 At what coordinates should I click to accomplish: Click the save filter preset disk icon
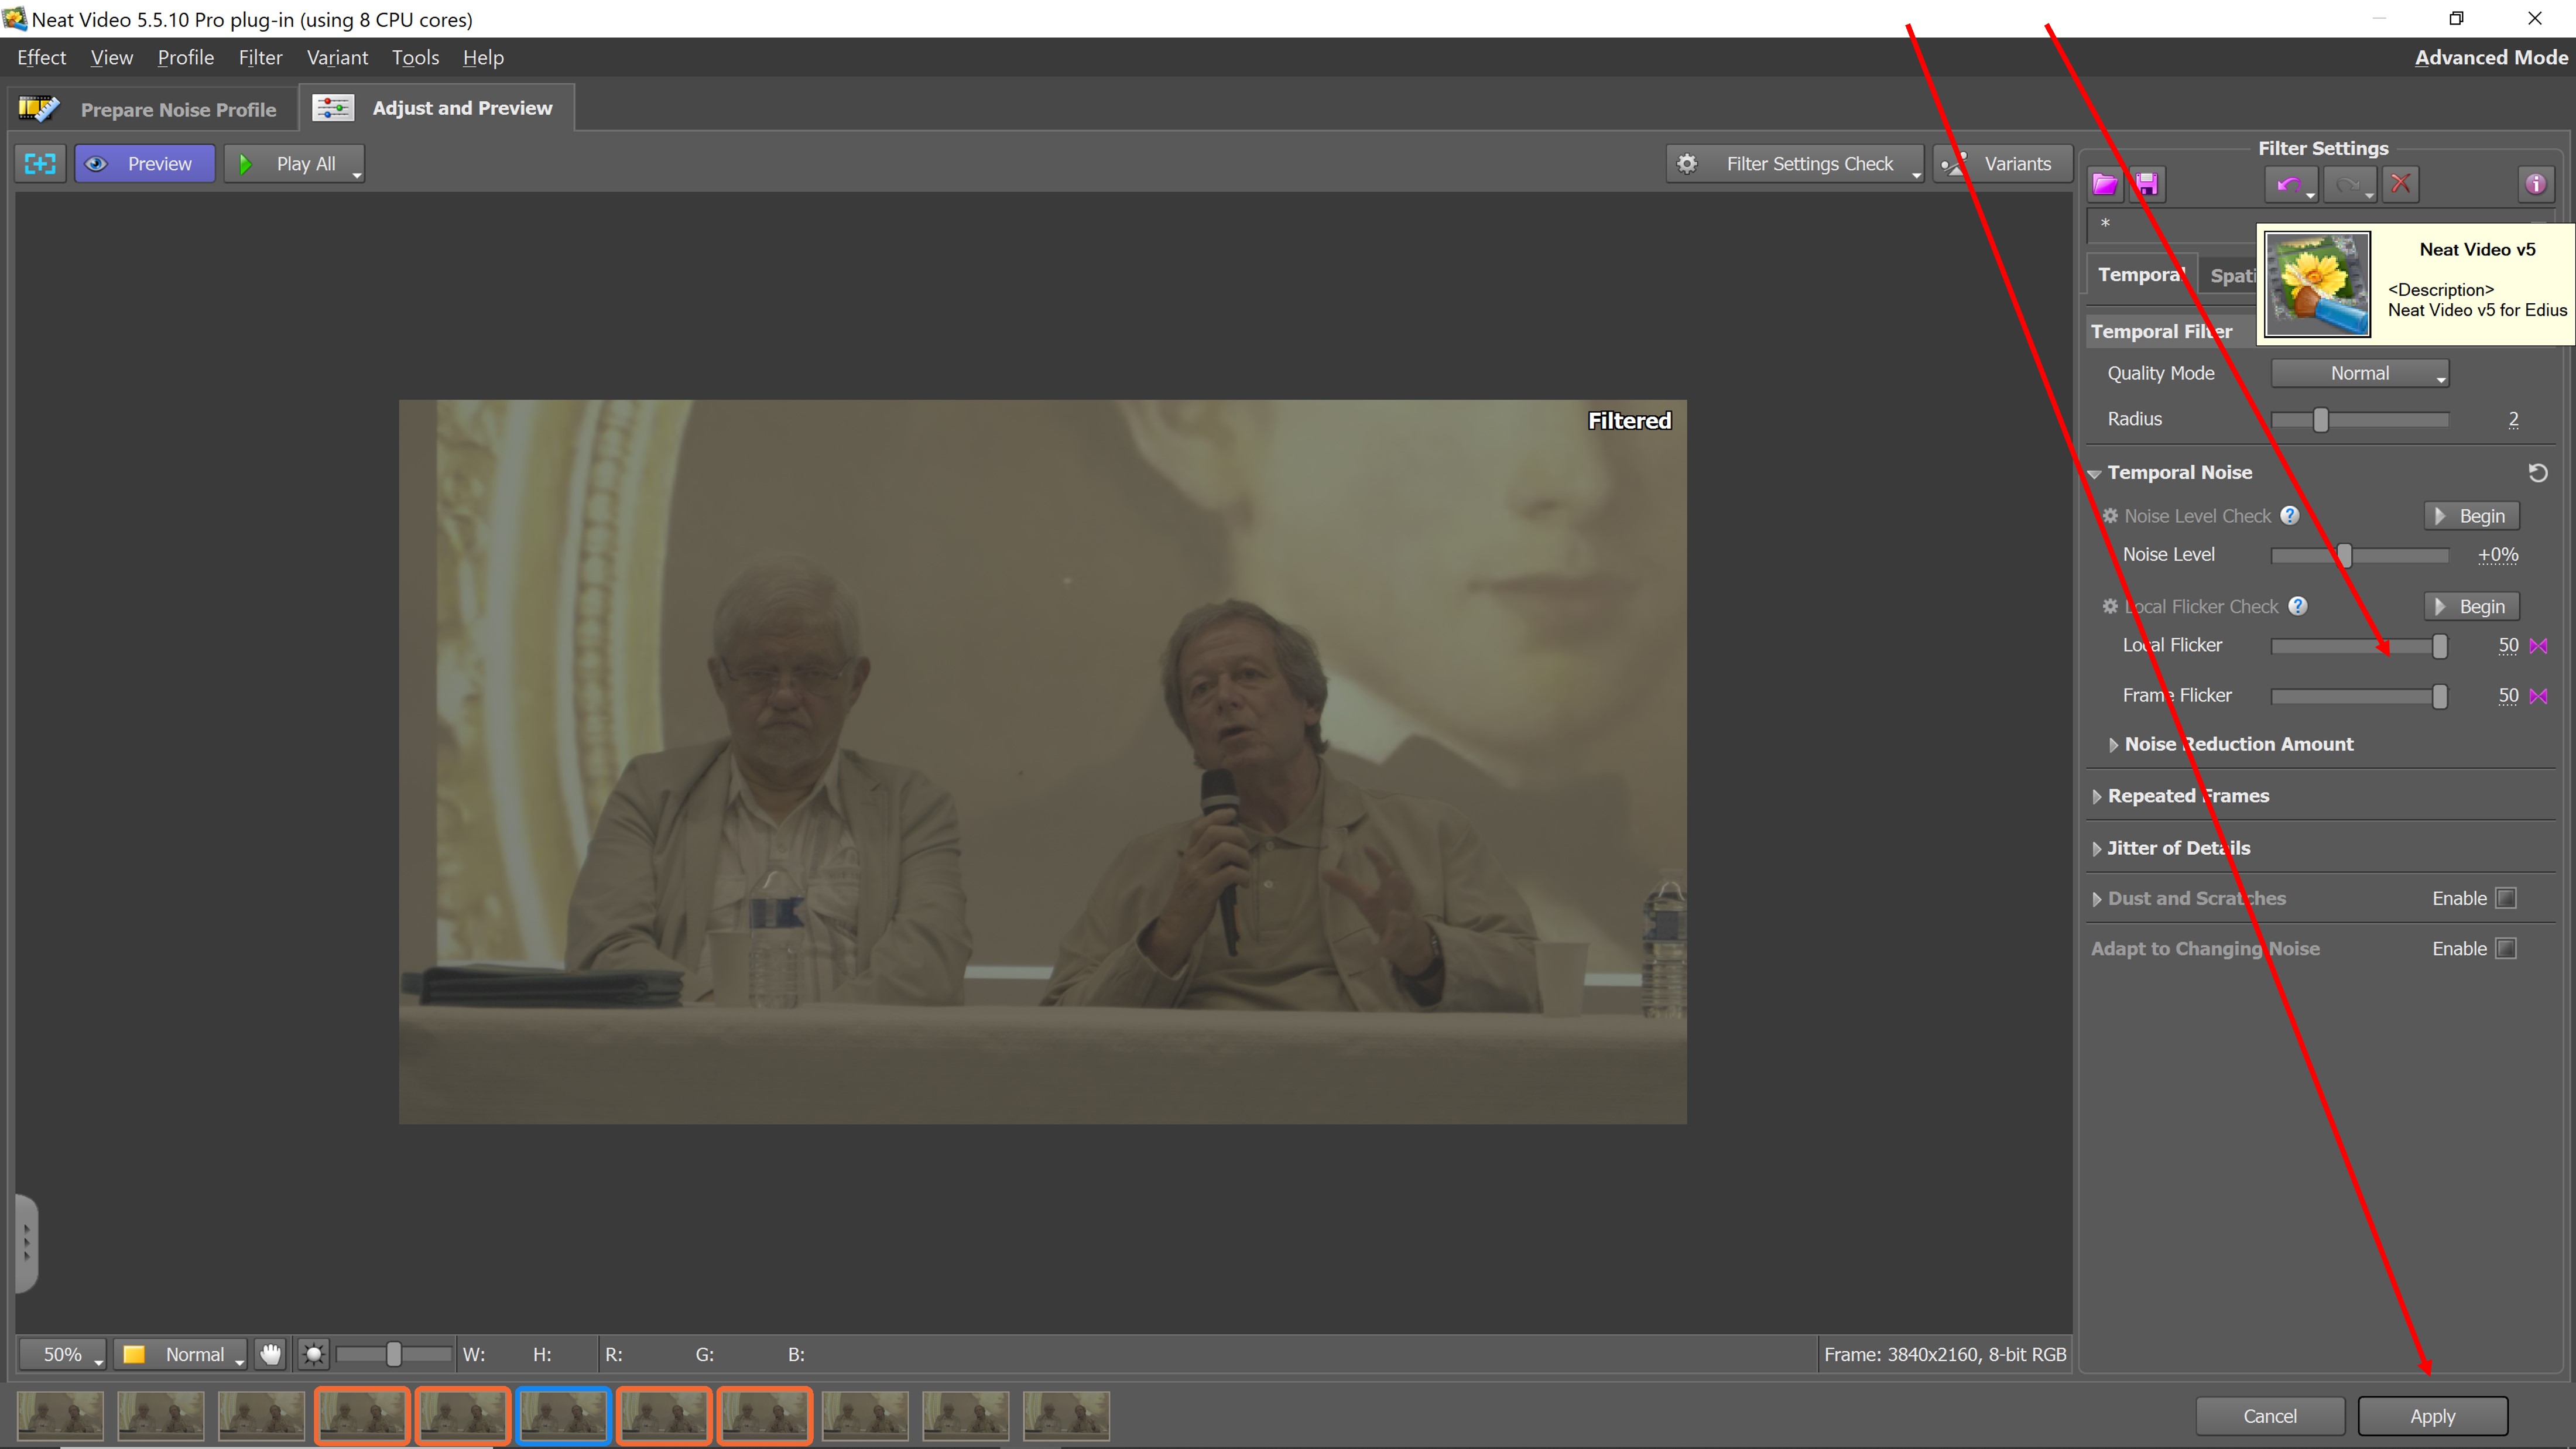(2146, 184)
